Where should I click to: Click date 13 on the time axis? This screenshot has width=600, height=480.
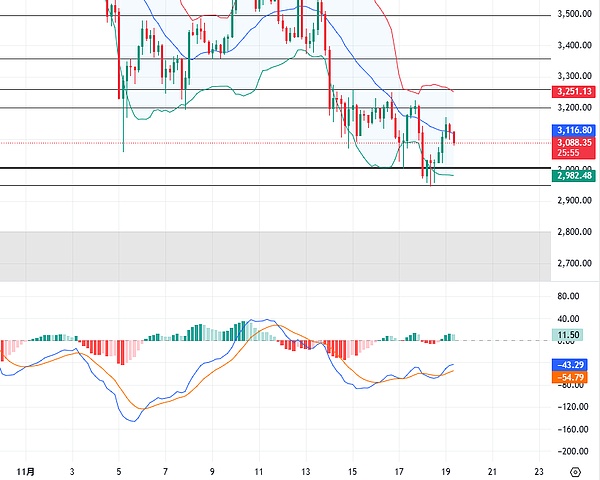305,468
